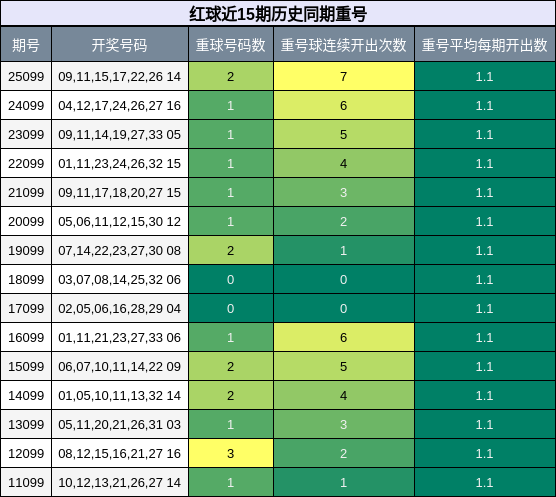Click winning numbers 05,06,11,12,15,30 12
This screenshot has height=497, width=556.
[120, 222]
